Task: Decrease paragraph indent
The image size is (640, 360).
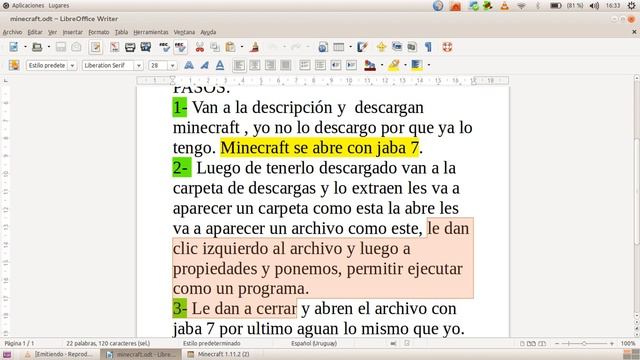Action: pyautogui.click(x=336, y=65)
